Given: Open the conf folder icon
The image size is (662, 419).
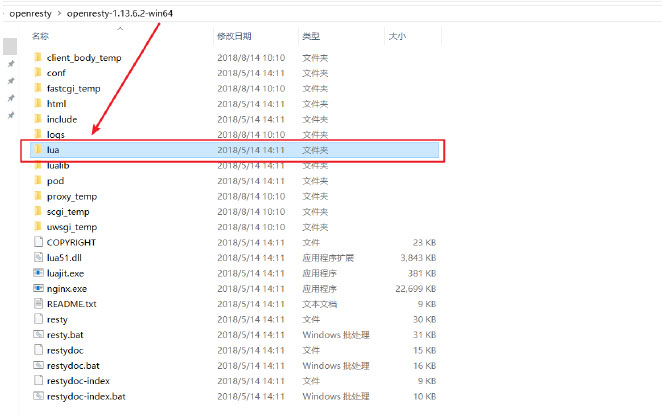Looking at the screenshot, I should [x=38, y=72].
